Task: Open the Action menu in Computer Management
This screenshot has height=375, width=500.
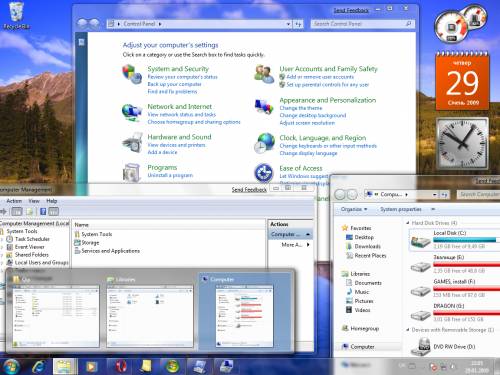Action: click(14, 201)
